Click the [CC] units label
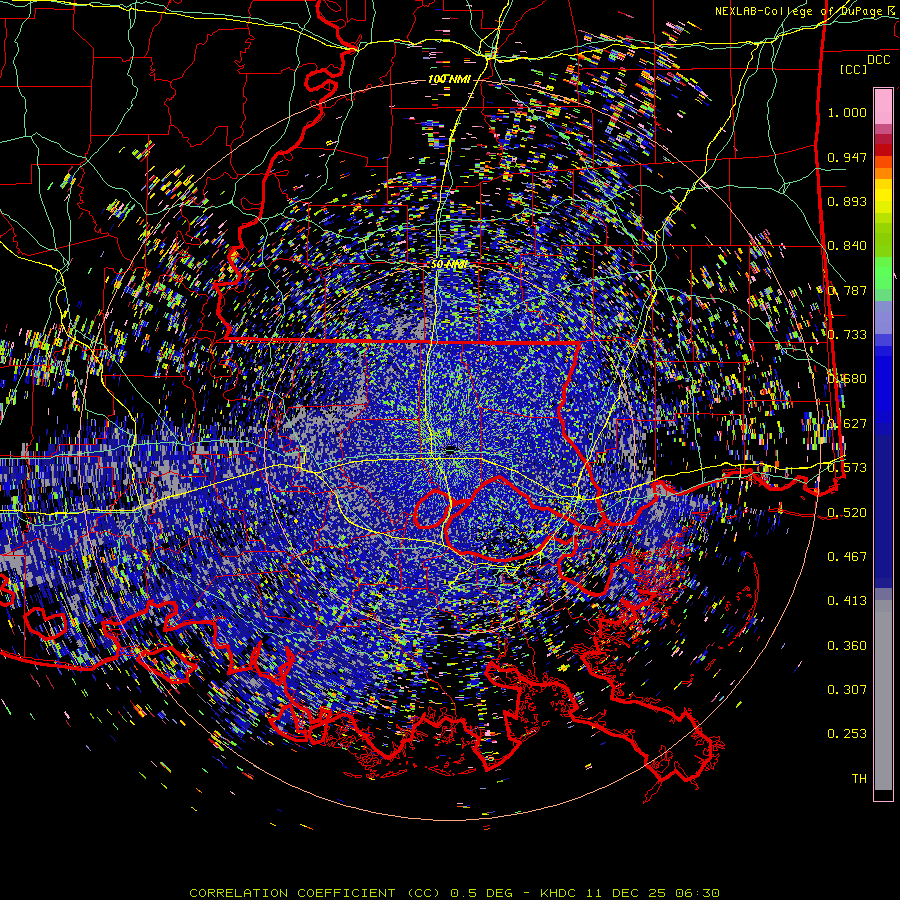This screenshot has width=900, height=900. [x=853, y=69]
